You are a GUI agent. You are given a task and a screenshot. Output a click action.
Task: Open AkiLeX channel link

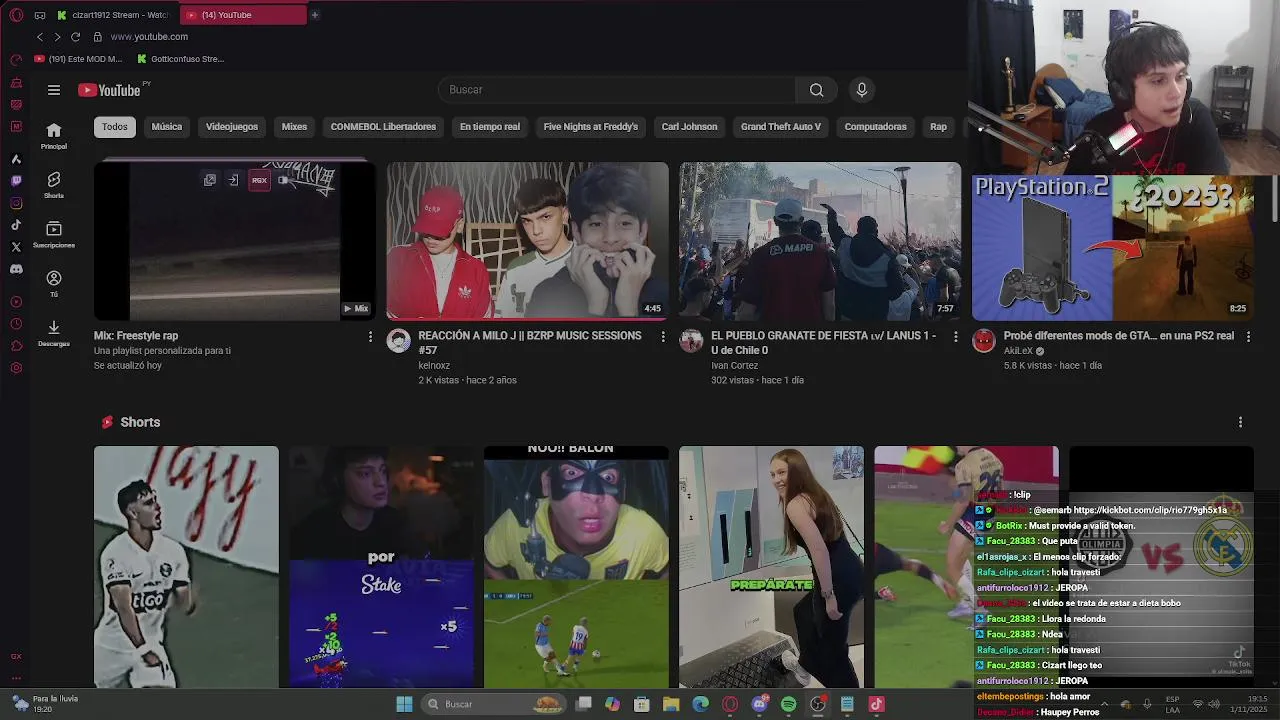(1018, 351)
